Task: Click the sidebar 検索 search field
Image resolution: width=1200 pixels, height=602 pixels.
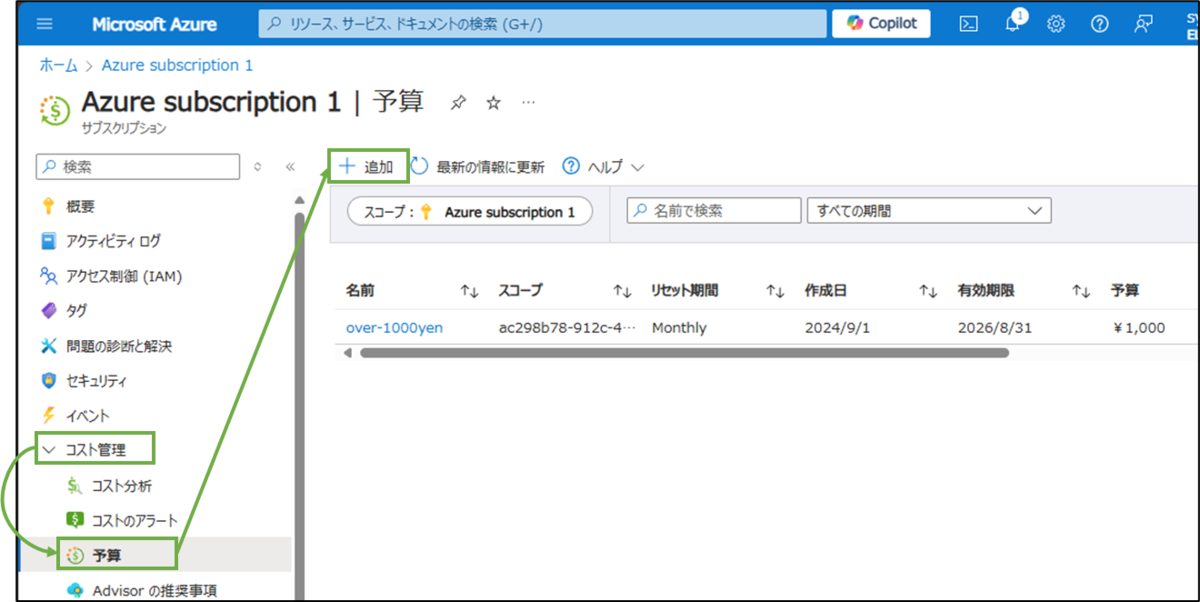Action: coord(138,167)
